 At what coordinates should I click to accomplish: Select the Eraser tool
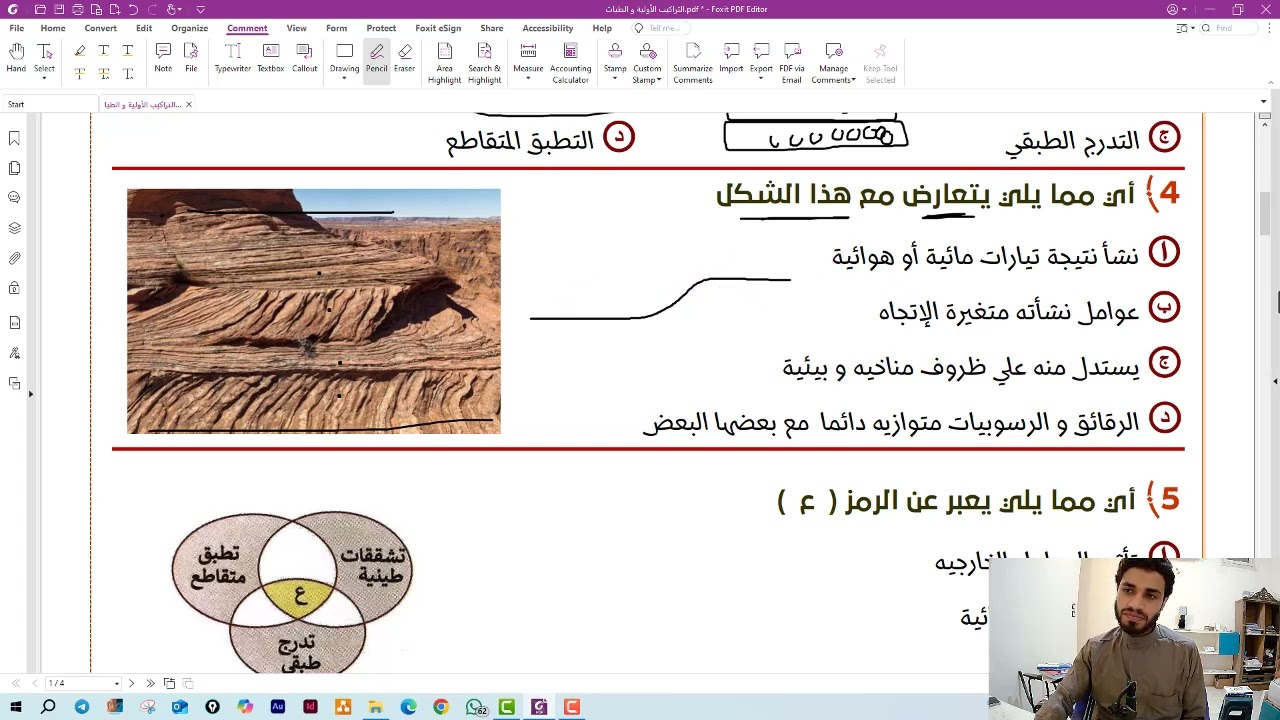(x=405, y=58)
